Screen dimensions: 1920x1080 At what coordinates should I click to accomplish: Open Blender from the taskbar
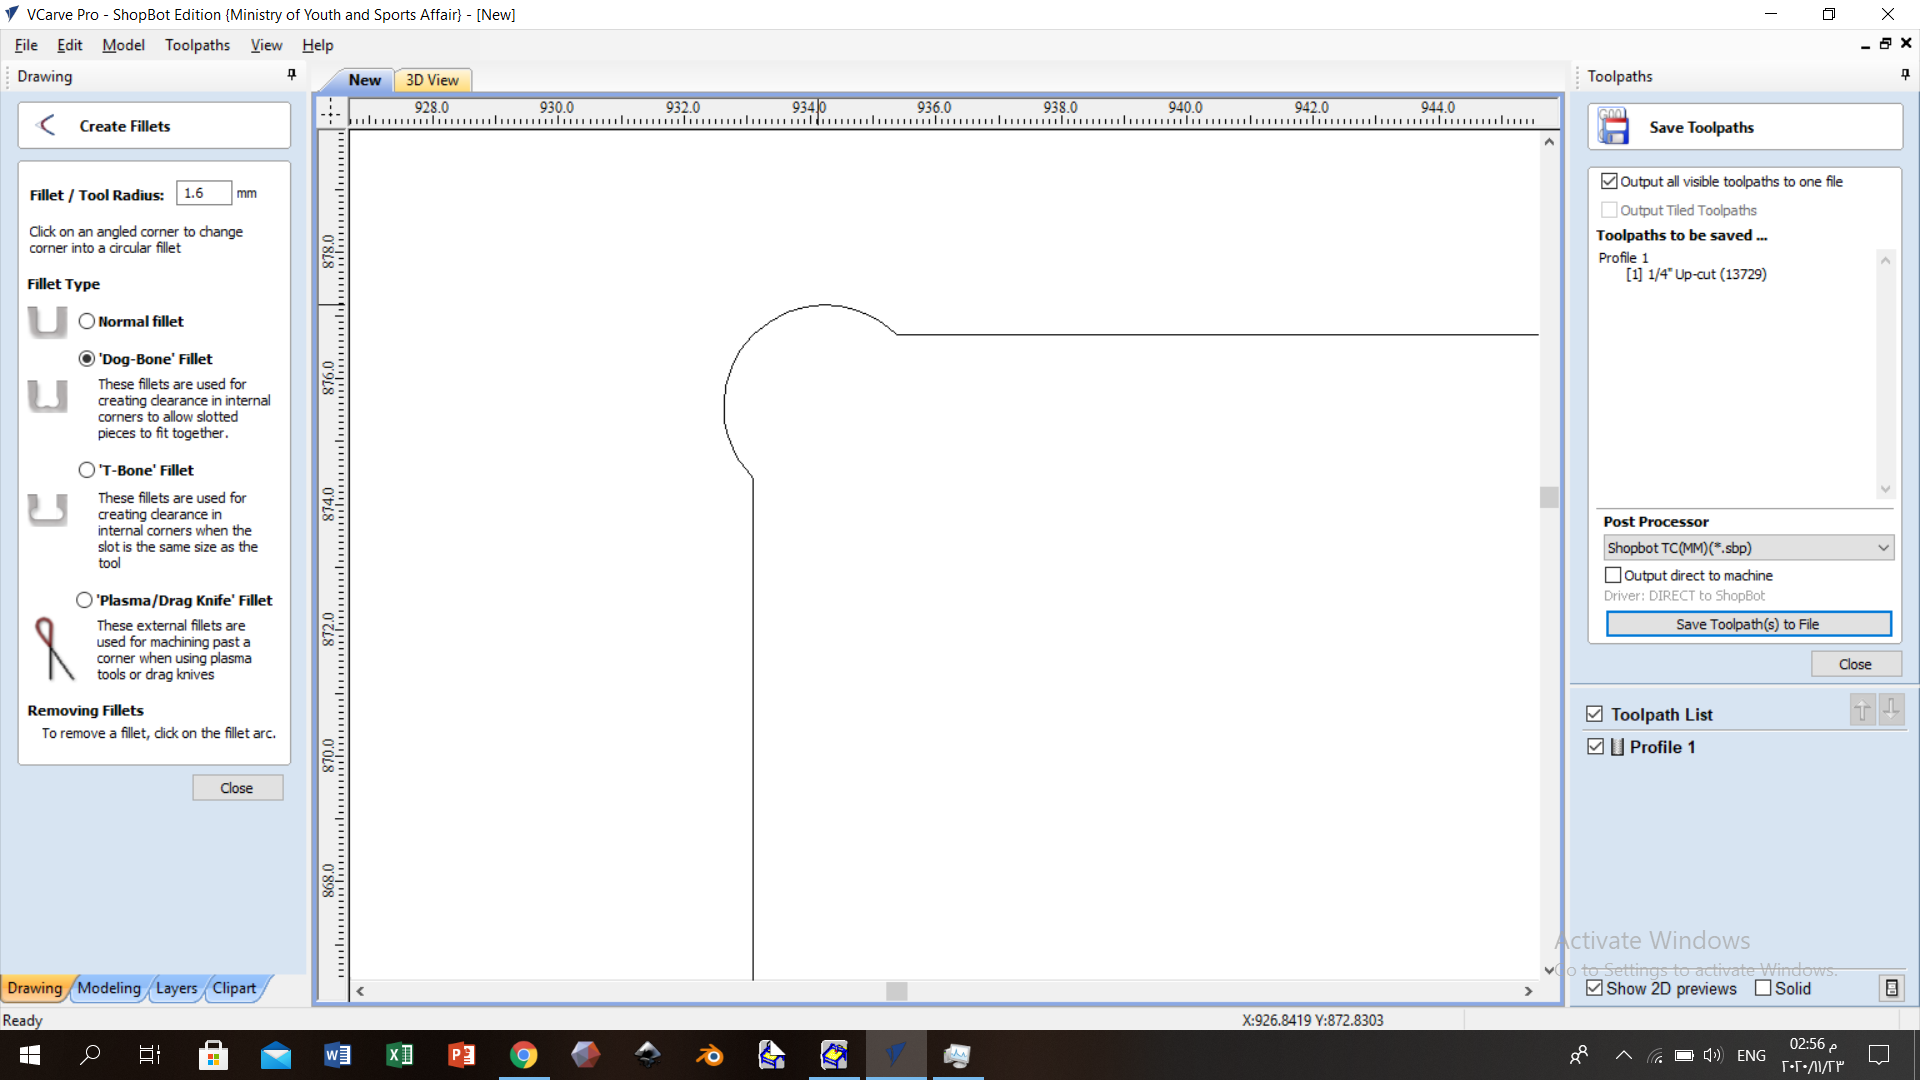[709, 1055]
